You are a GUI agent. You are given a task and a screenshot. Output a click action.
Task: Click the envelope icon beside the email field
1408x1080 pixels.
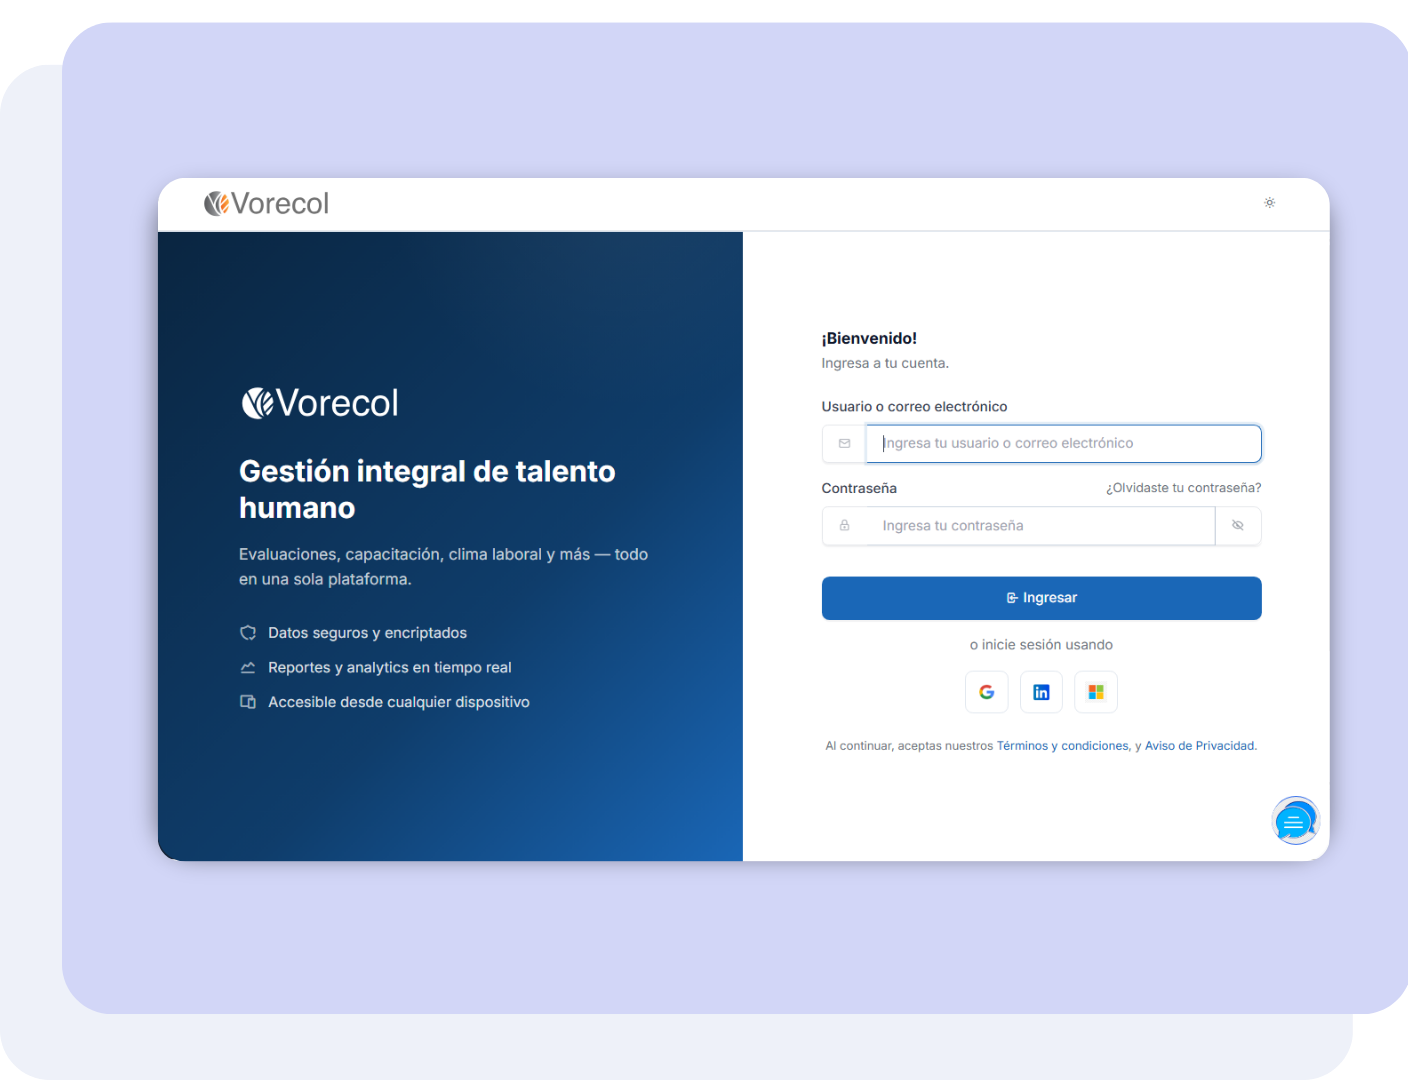pos(844,444)
